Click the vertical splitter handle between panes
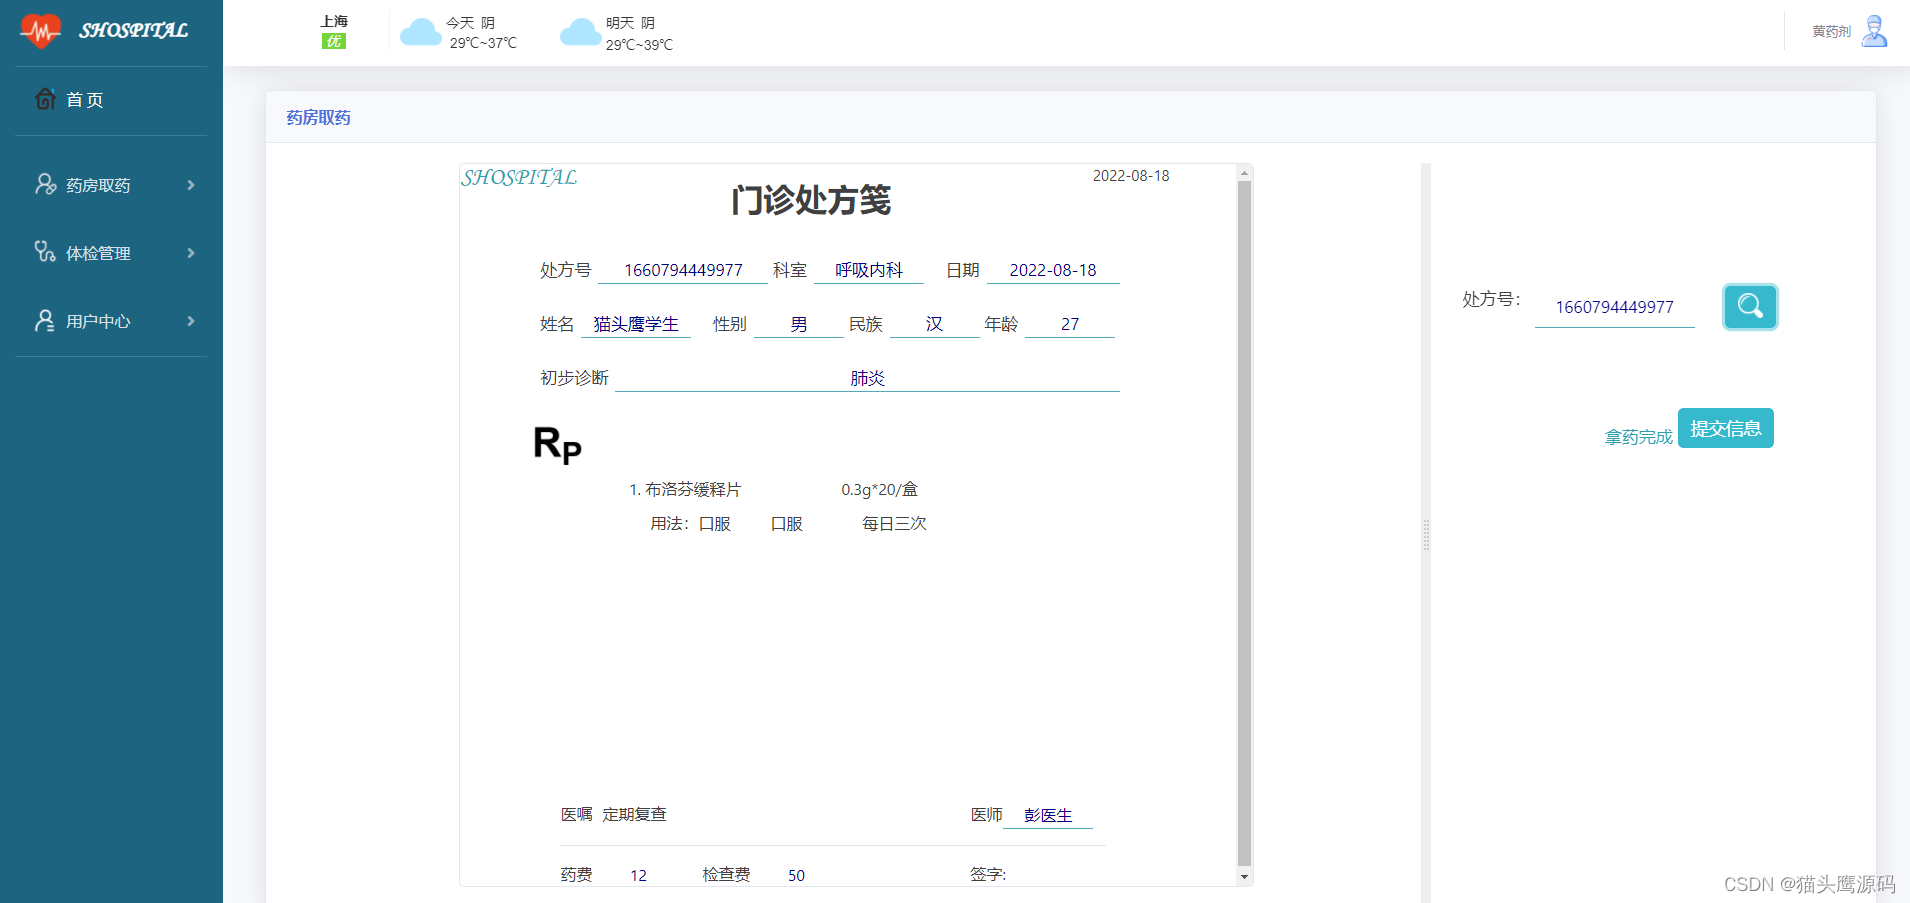 [1426, 535]
